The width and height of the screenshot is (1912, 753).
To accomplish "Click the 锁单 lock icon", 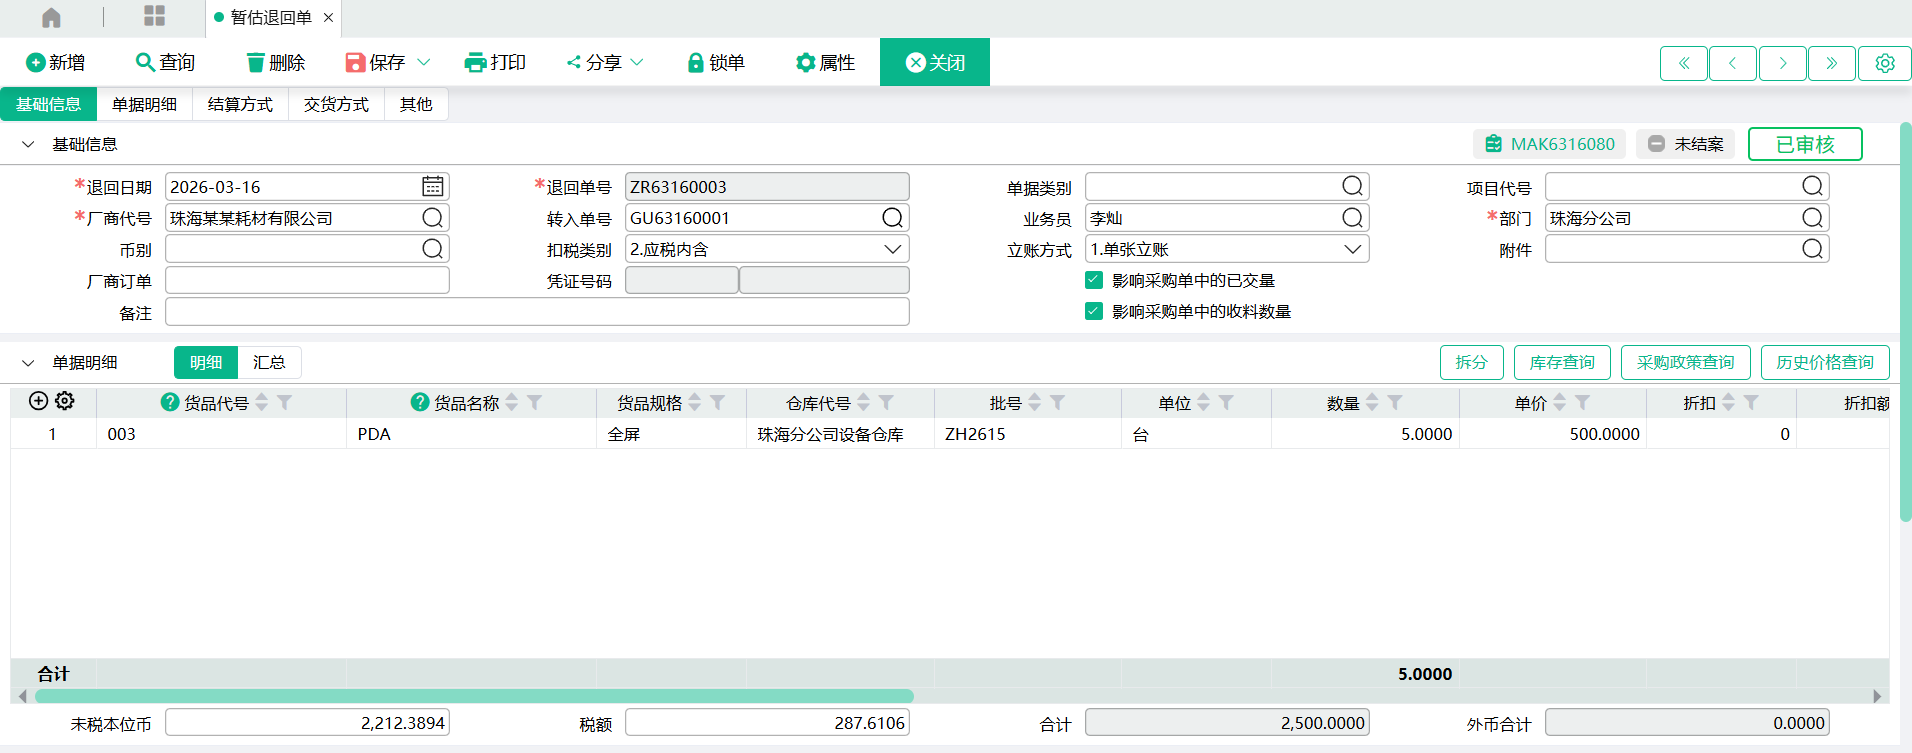I will tap(695, 63).
